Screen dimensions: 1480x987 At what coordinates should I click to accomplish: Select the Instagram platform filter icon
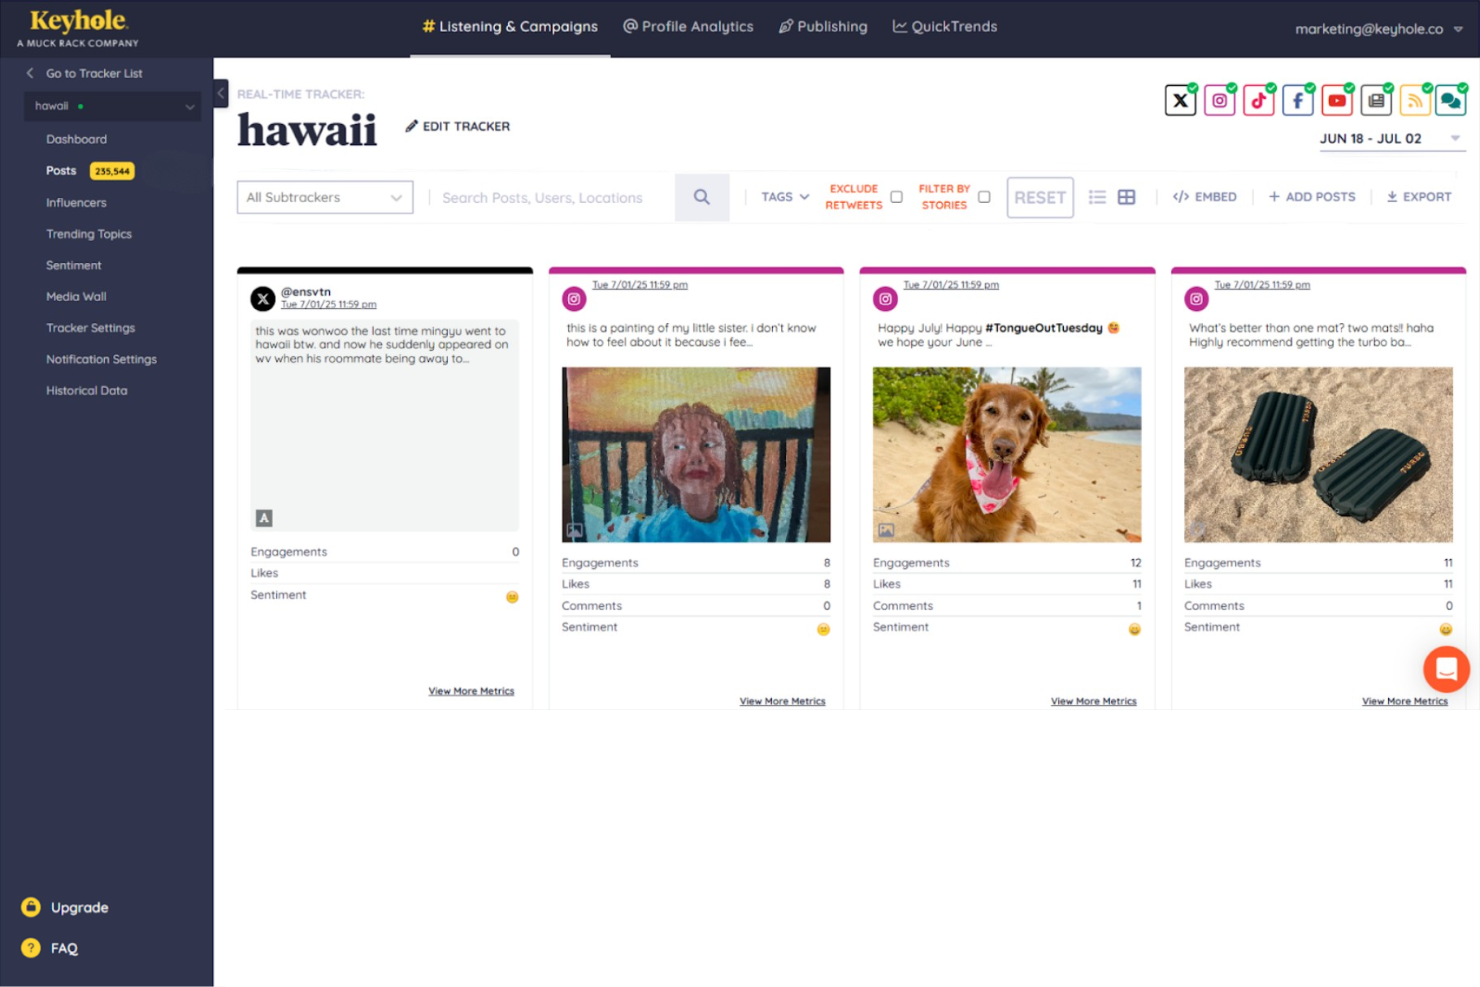(1219, 100)
